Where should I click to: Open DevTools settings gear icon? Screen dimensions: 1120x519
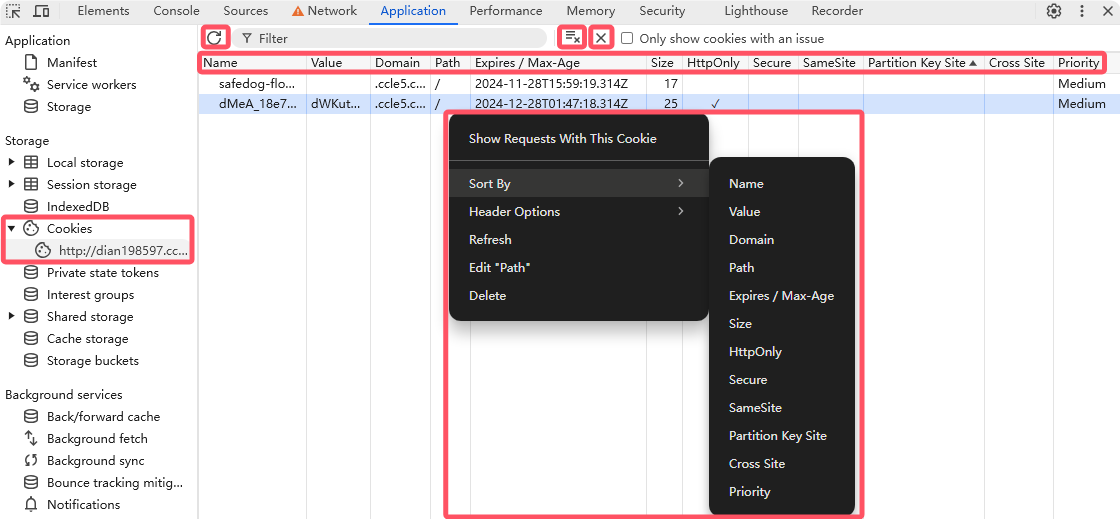point(1054,11)
